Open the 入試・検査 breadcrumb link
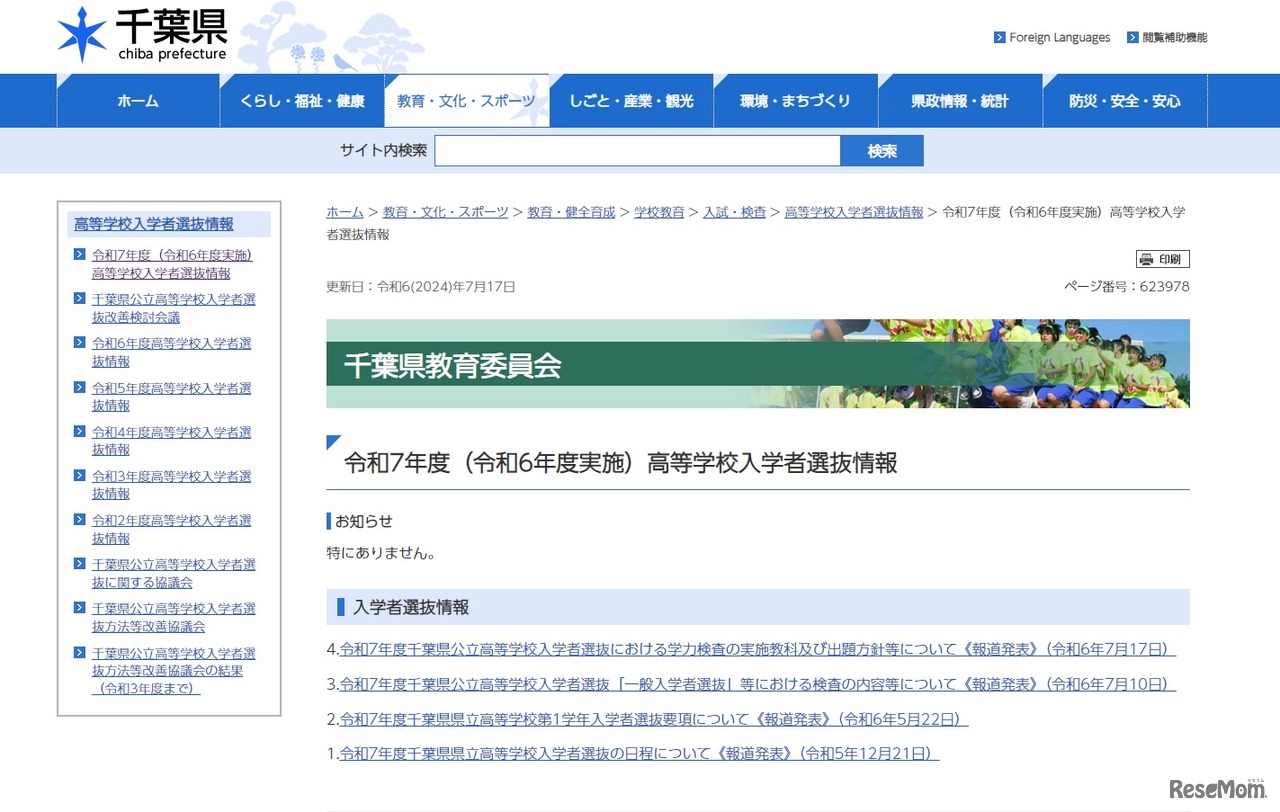 click(x=735, y=212)
